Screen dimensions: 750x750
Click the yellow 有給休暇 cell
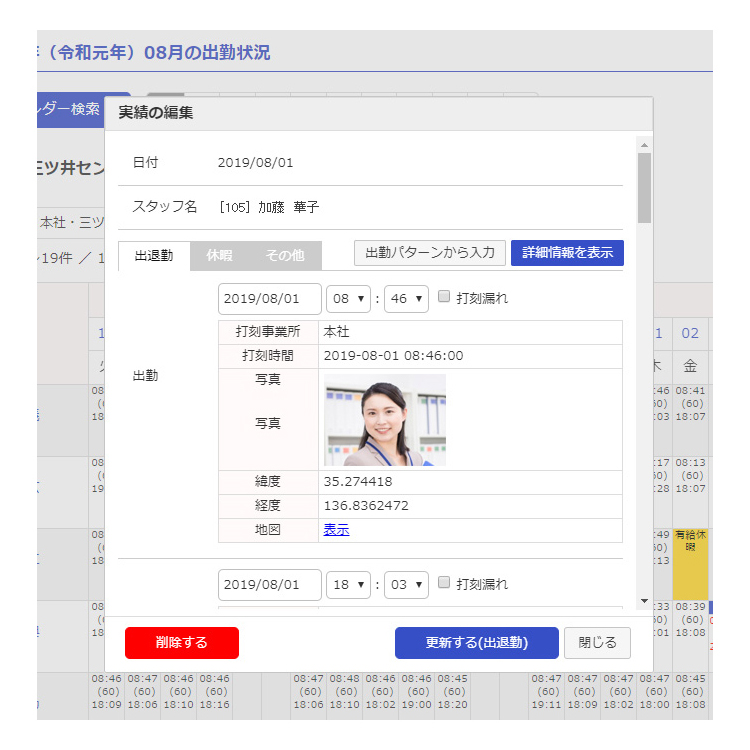point(690,564)
